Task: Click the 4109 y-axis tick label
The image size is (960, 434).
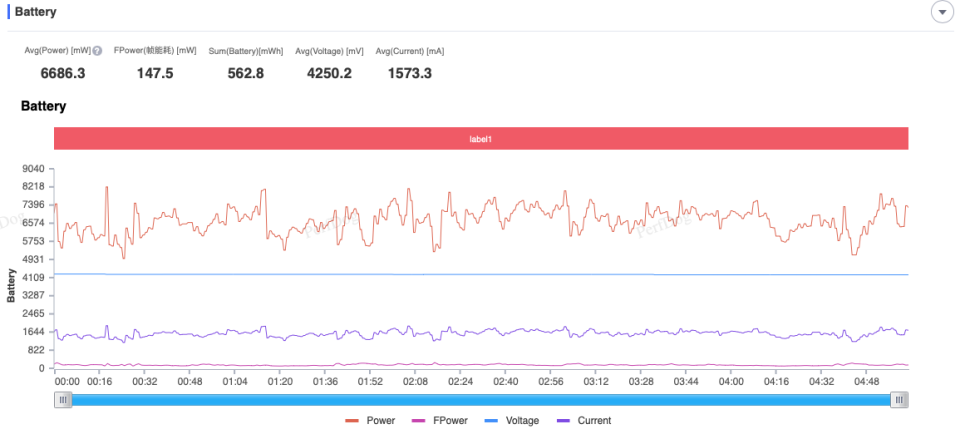Action: pyautogui.click(x=36, y=277)
